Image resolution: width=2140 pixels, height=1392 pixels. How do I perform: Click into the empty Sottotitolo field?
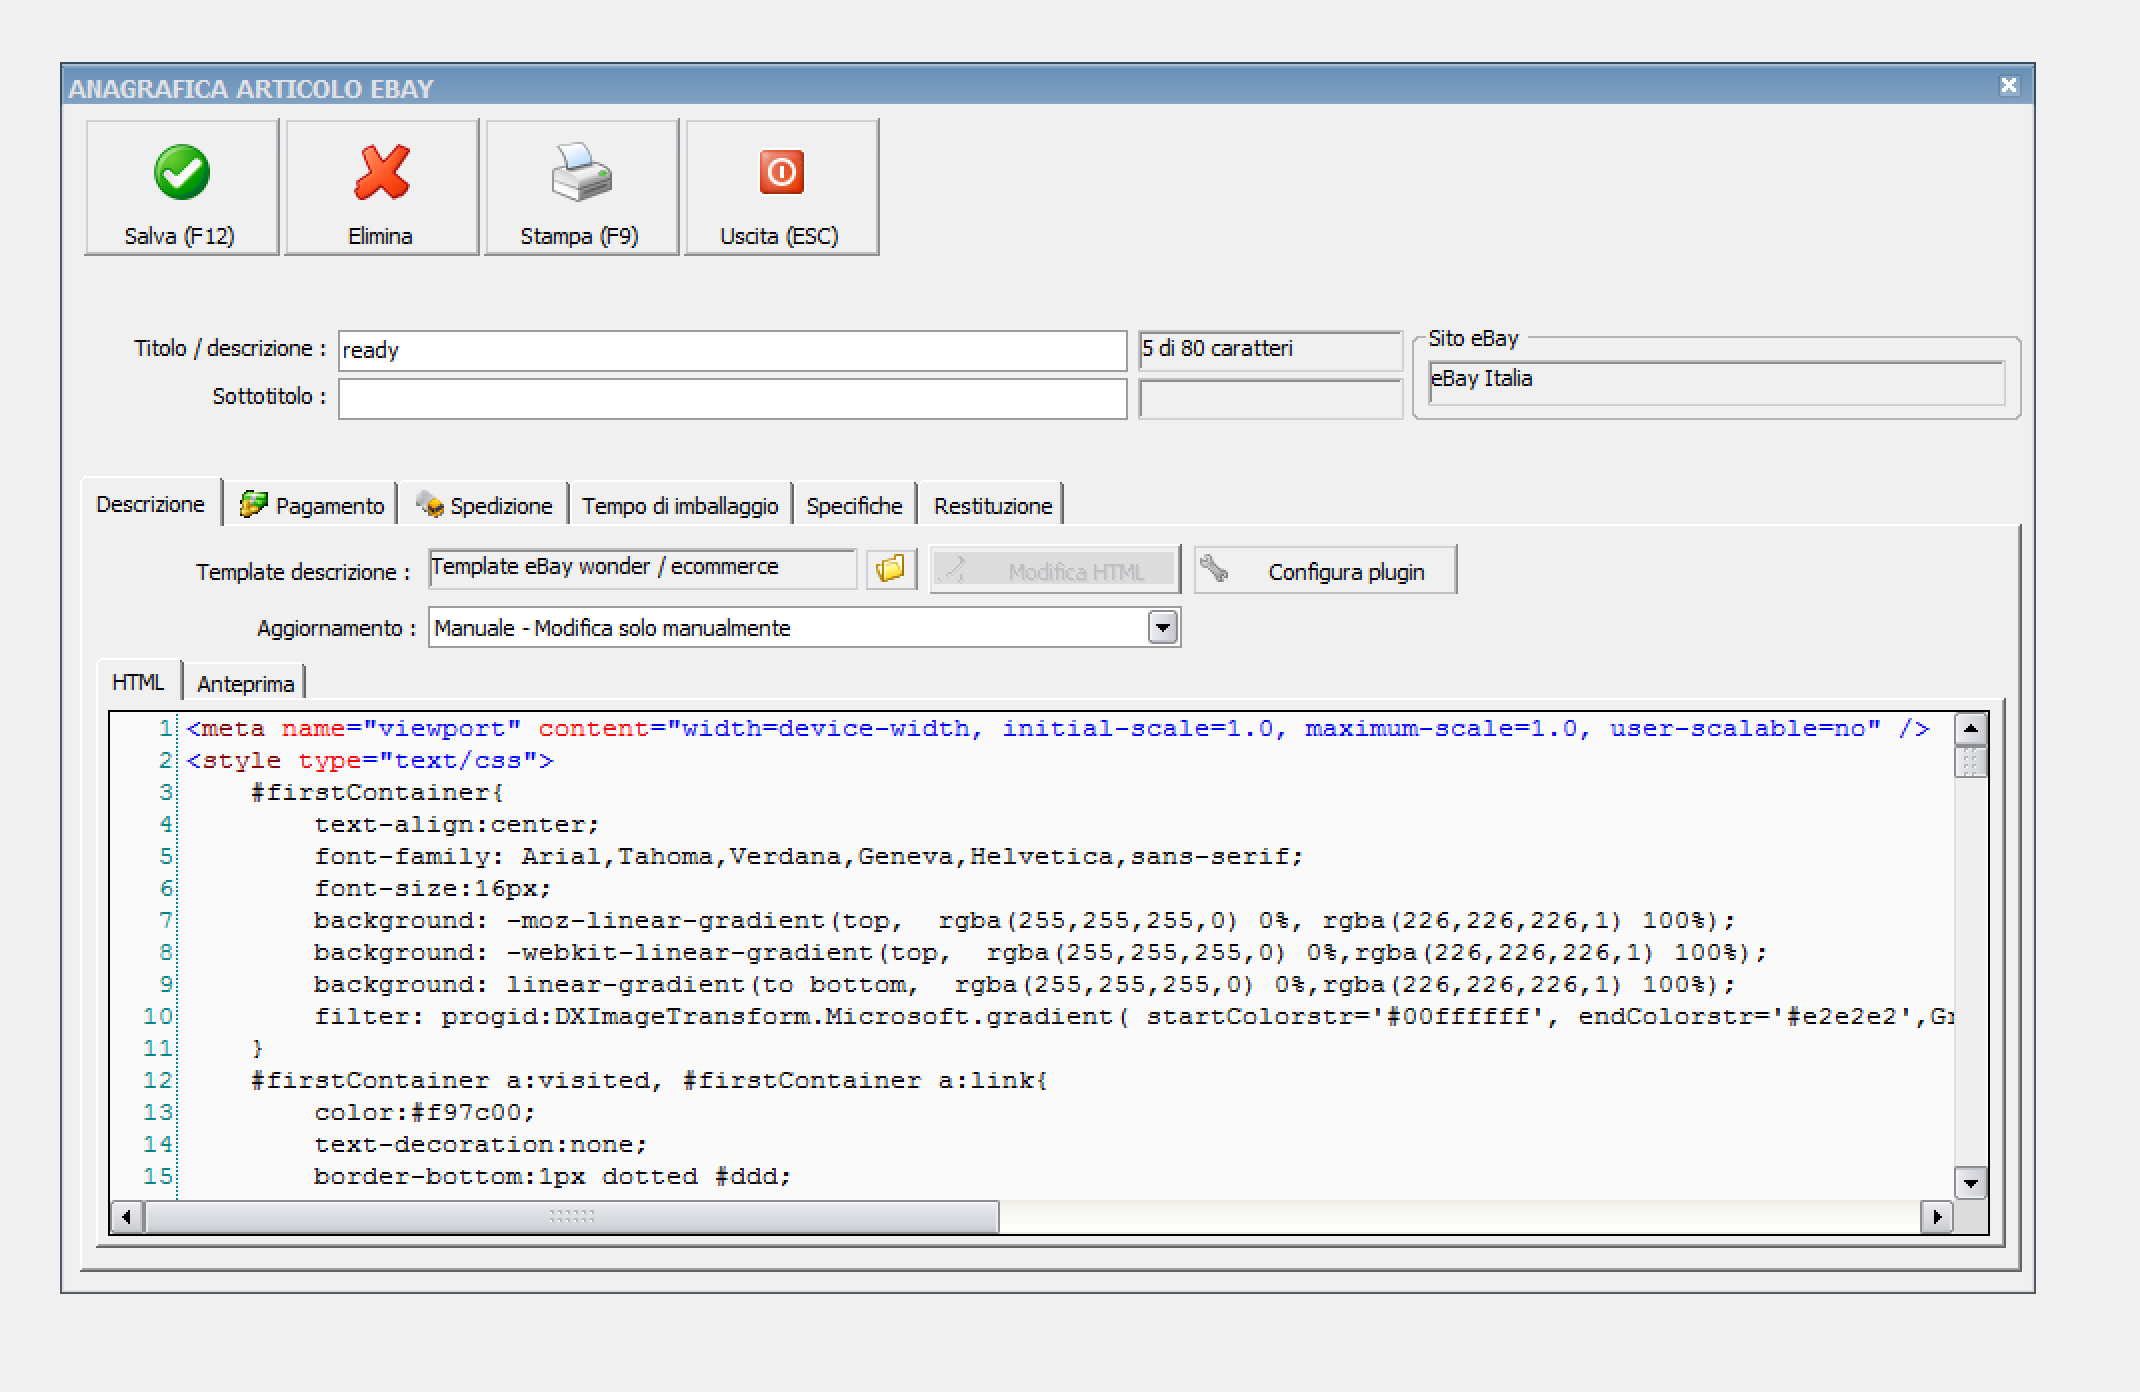(732, 398)
